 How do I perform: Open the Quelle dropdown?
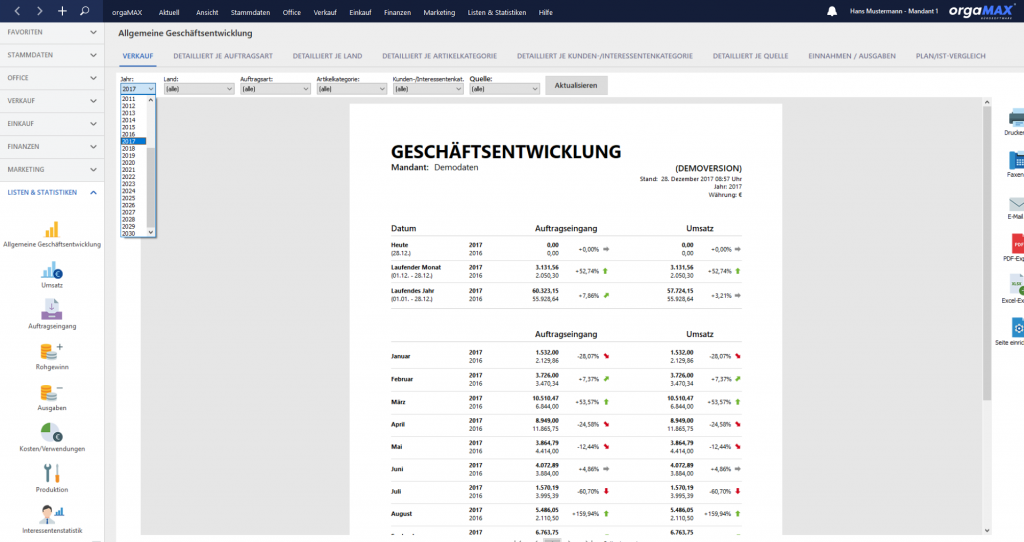pos(504,89)
